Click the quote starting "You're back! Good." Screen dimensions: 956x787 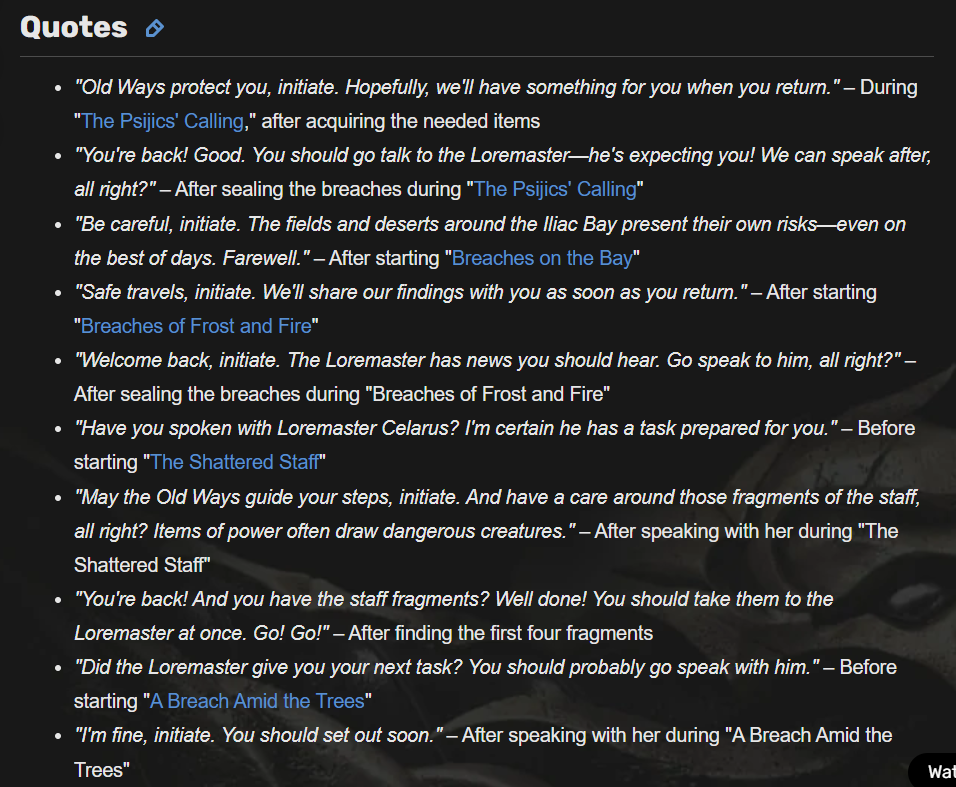503,172
